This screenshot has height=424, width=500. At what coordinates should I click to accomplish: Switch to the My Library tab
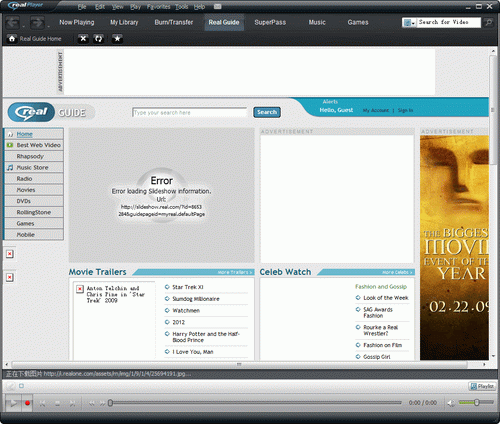tap(124, 22)
